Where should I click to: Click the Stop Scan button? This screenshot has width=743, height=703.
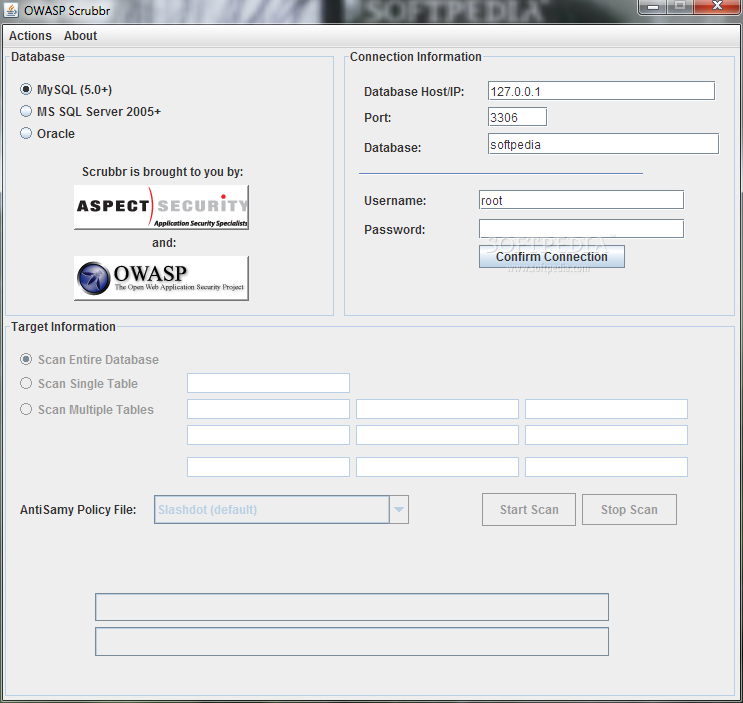point(629,510)
